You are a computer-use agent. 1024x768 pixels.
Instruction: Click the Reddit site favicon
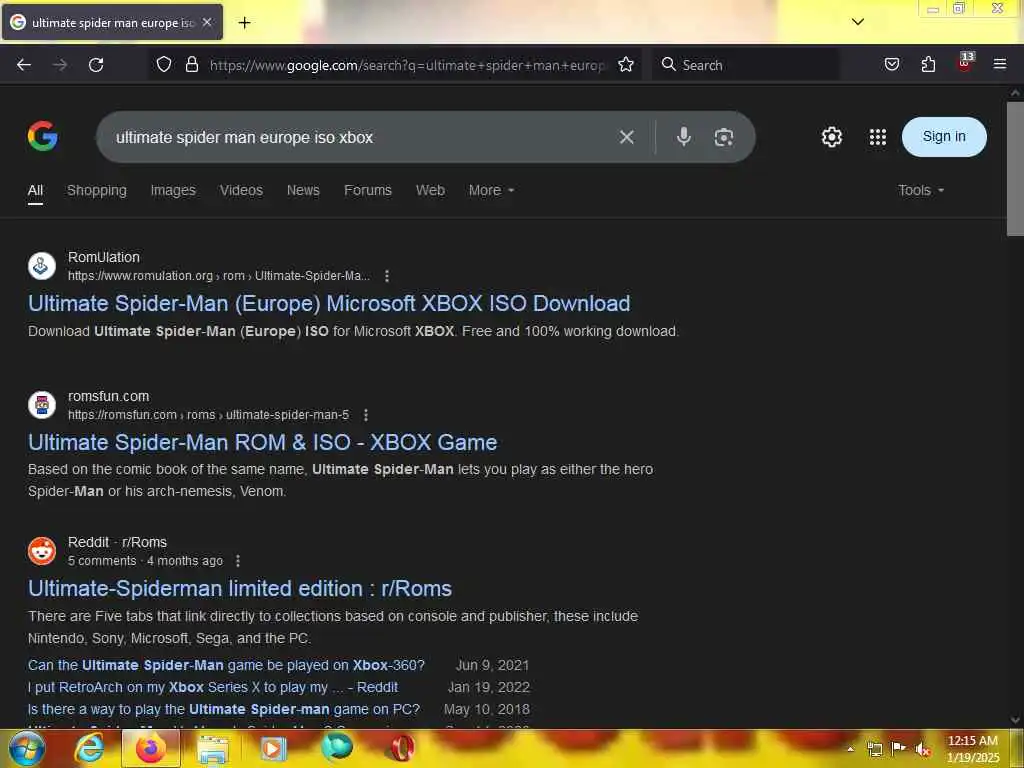coord(42,551)
